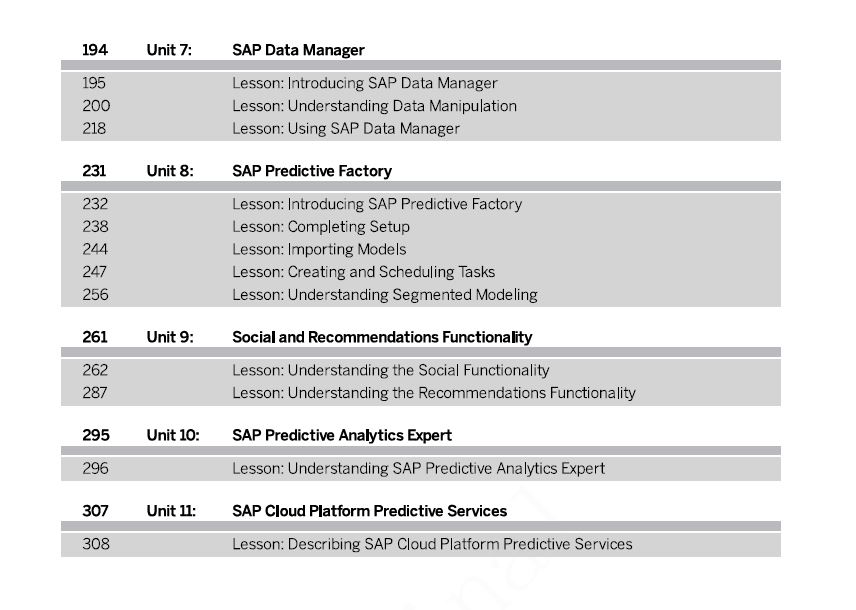Open Understanding the Recommendations Functionality lesson
The height and width of the screenshot is (610, 856).
(x=434, y=393)
